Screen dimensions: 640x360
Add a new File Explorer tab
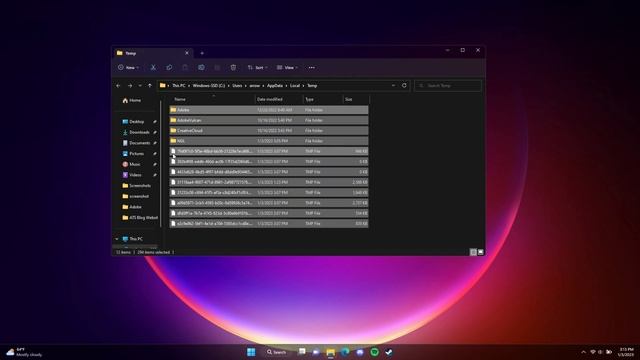202,53
